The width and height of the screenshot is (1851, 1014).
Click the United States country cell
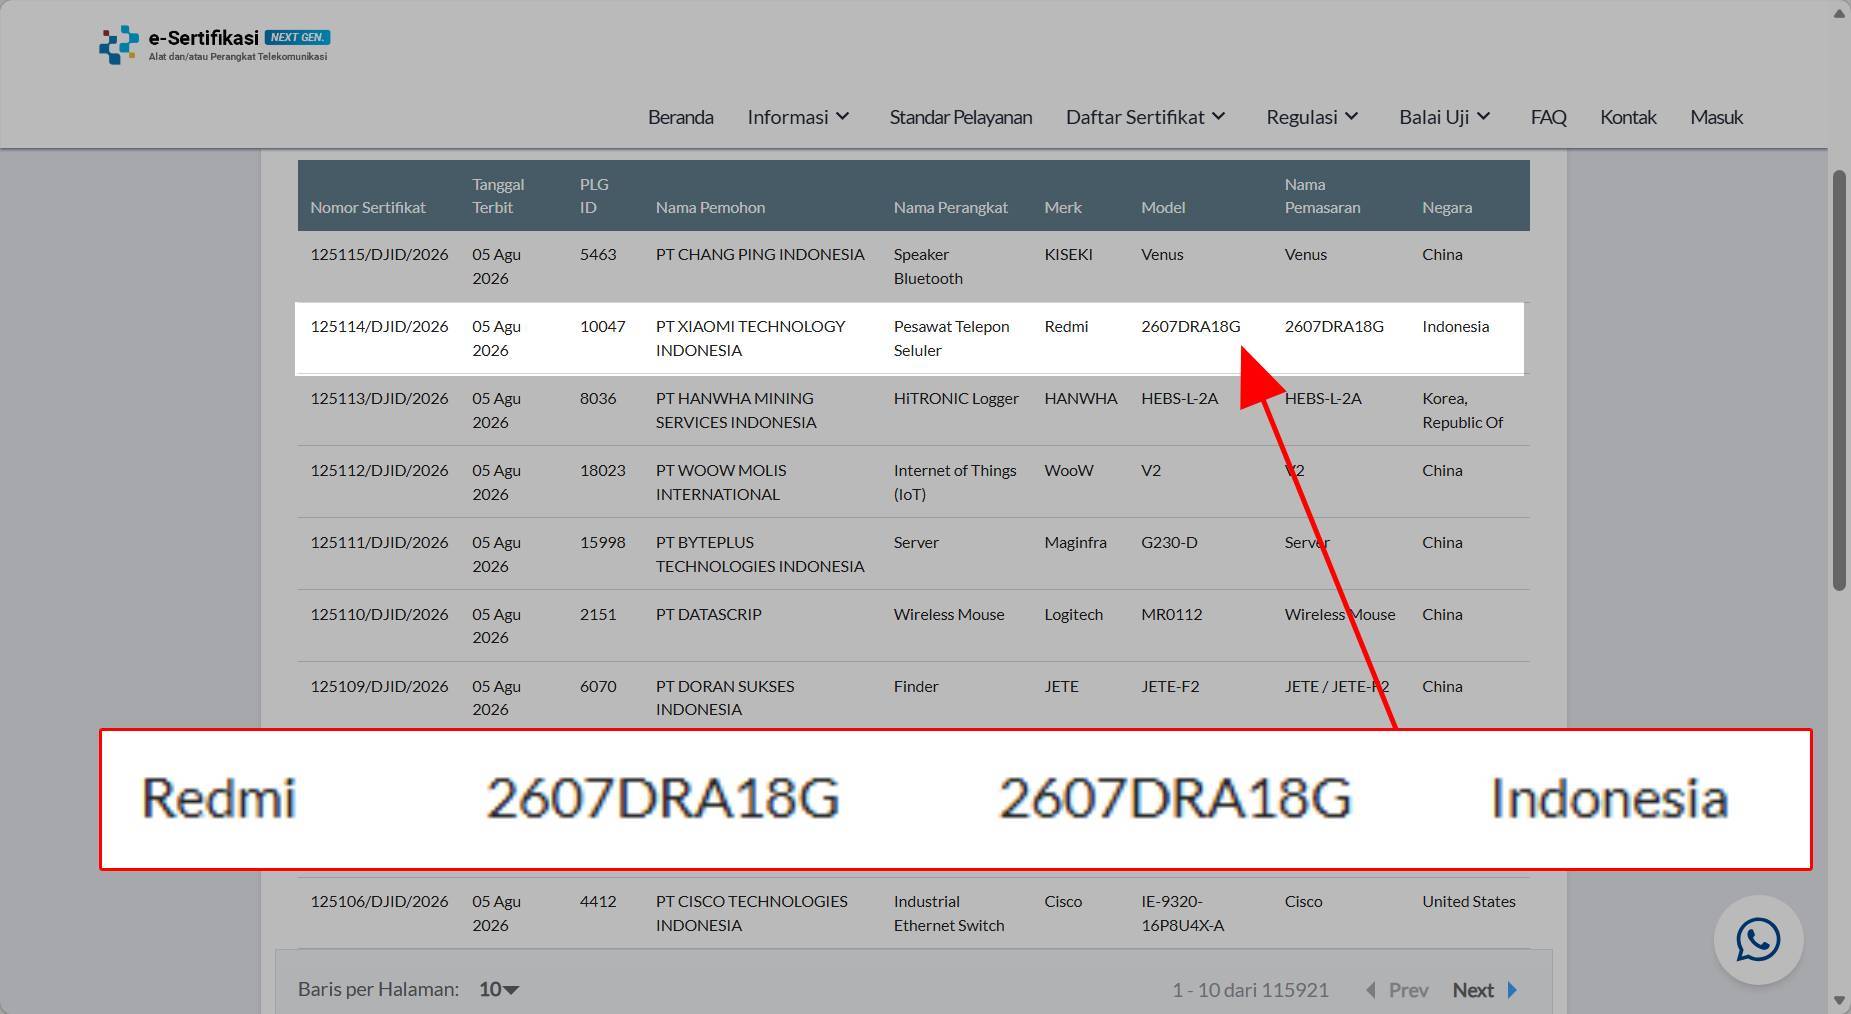[x=1468, y=901]
